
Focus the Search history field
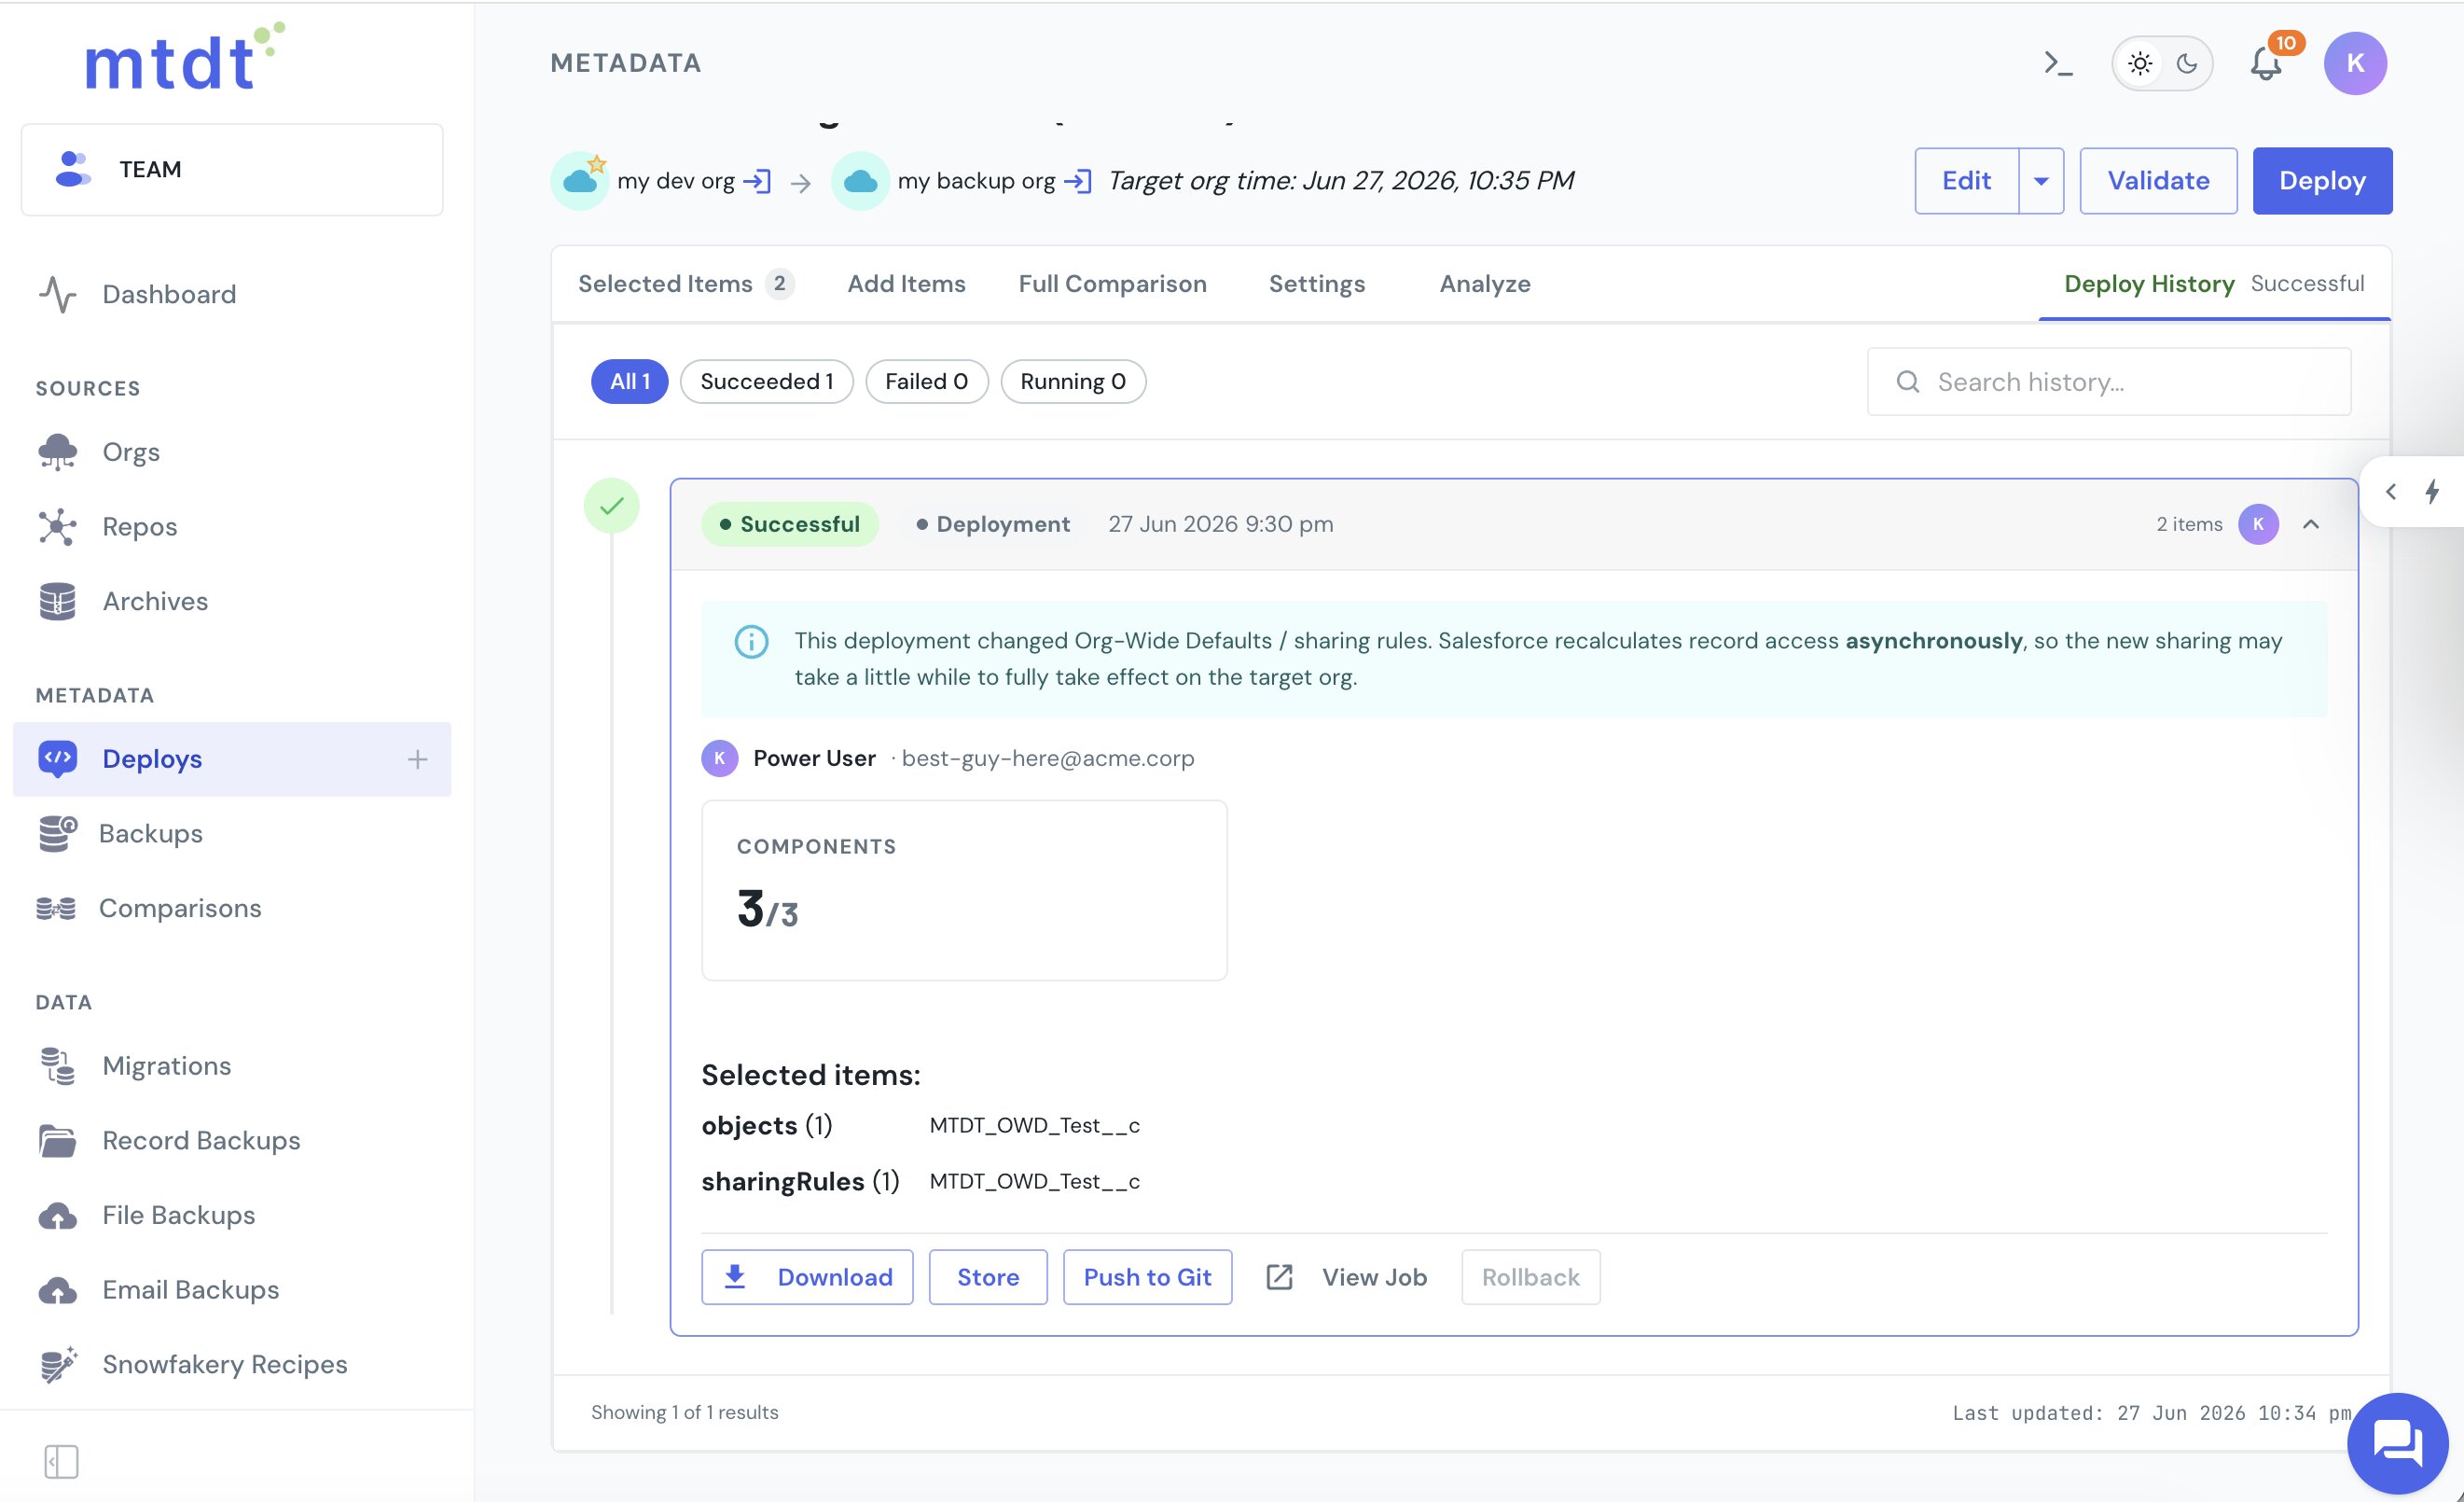coord(2108,382)
